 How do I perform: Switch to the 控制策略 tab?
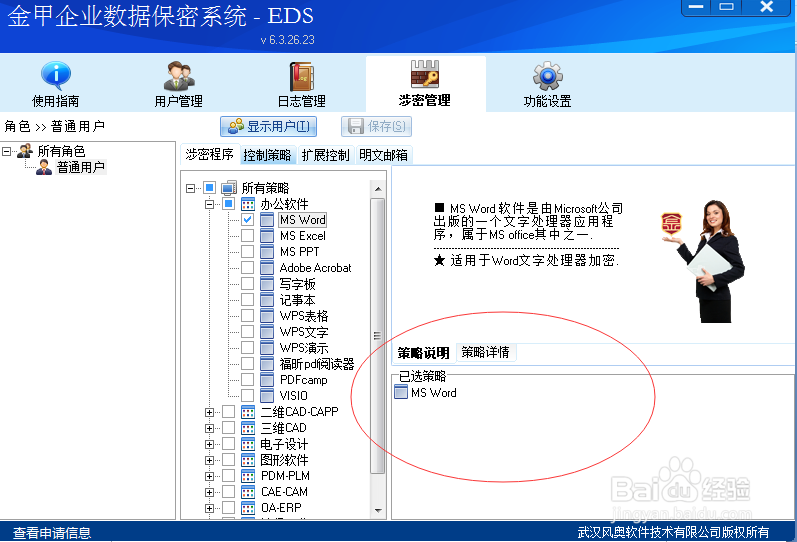(x=267, y=155)
